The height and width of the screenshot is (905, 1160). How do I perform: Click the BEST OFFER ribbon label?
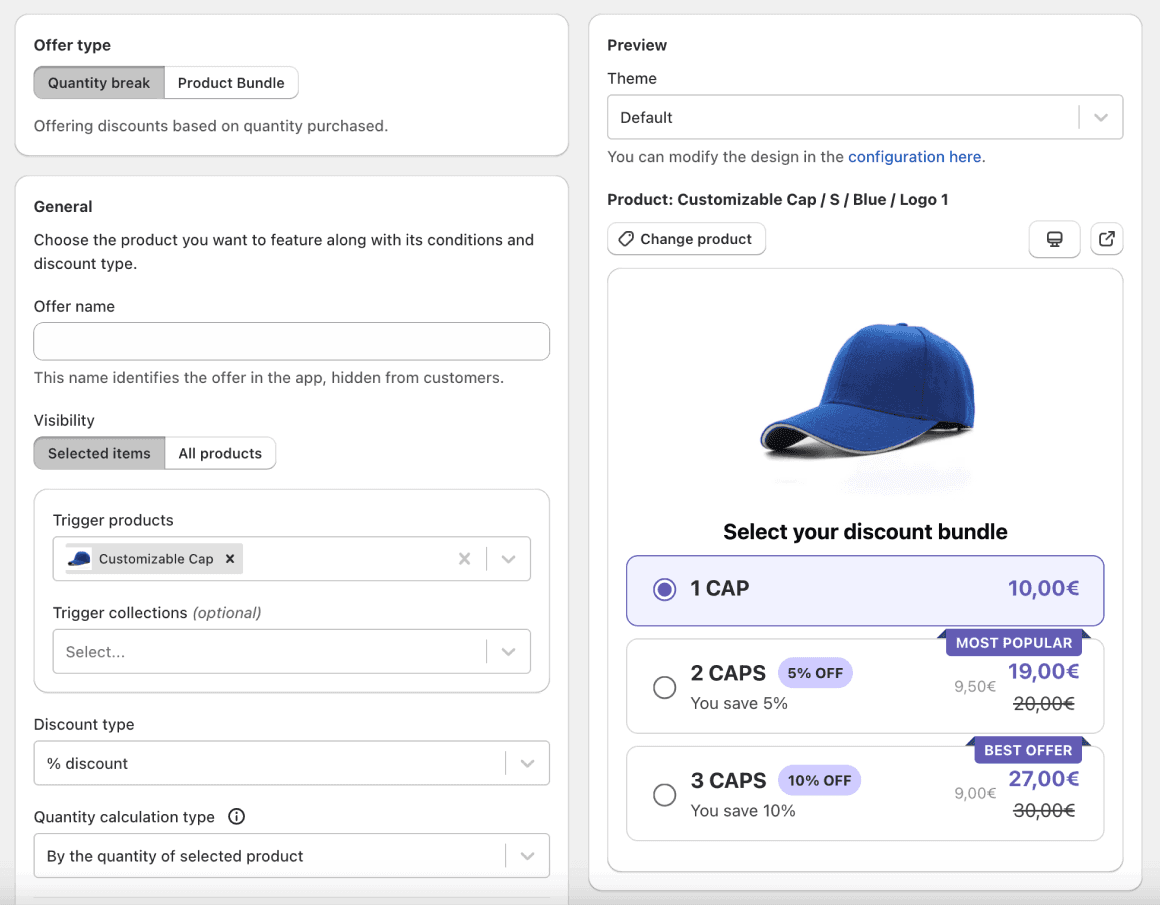tap(1028, 750)
